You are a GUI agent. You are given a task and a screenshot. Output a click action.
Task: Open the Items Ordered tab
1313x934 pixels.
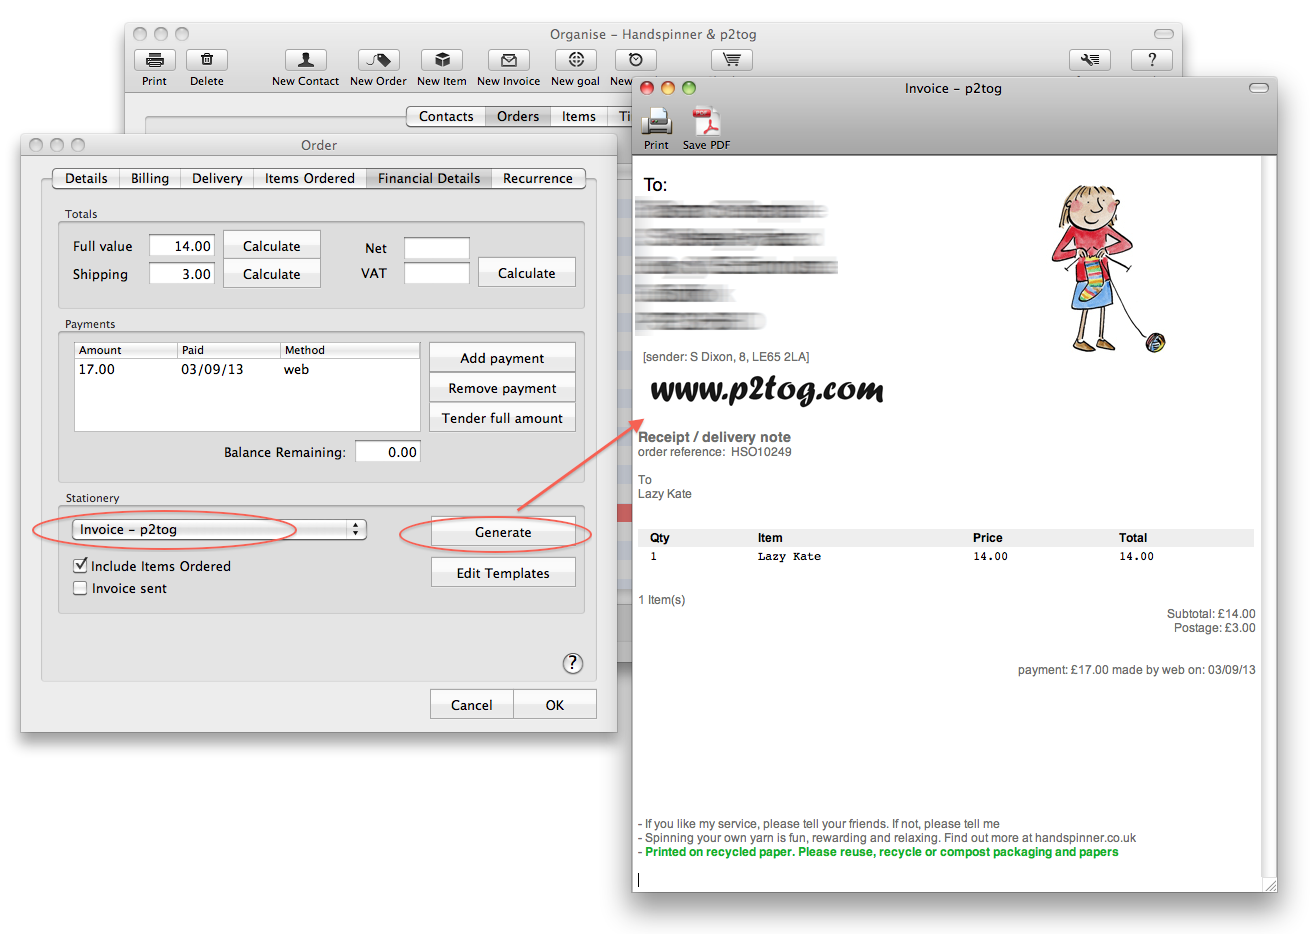(310, 178)
